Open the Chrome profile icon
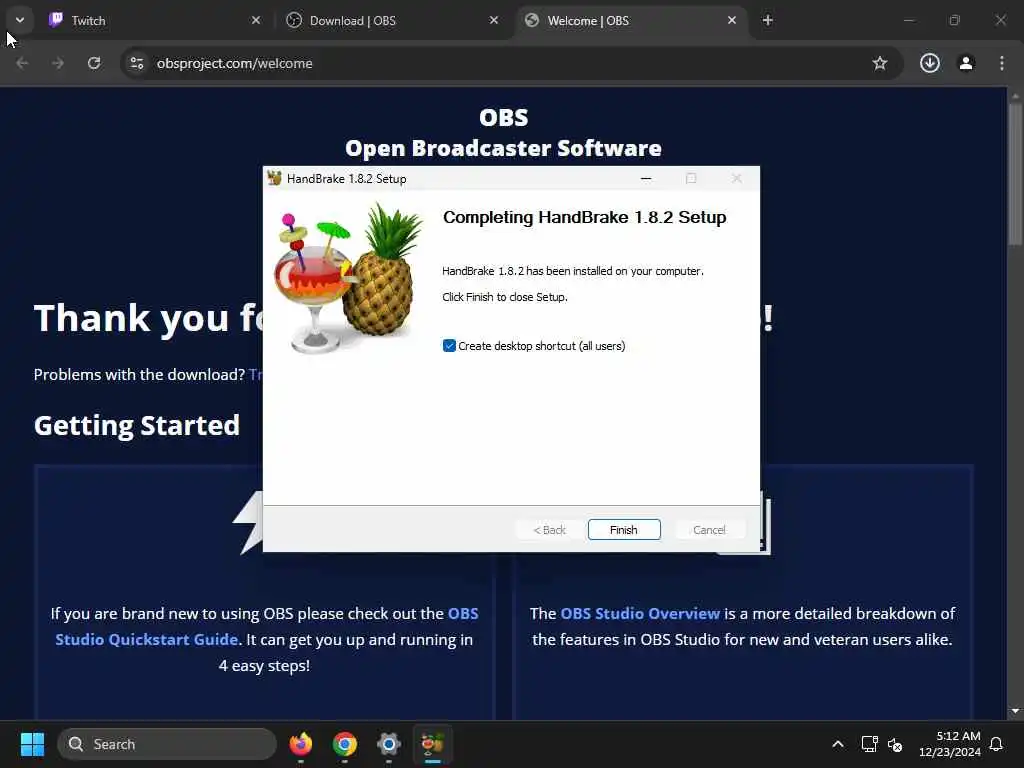Viewport: 1024px width, 768px height. [x=966, y=63]
